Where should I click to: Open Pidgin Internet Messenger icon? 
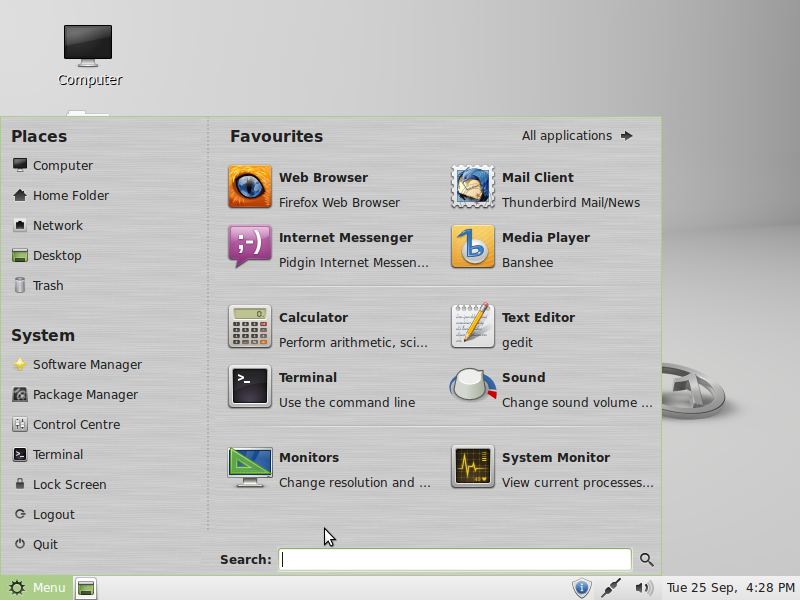point(249,246)
